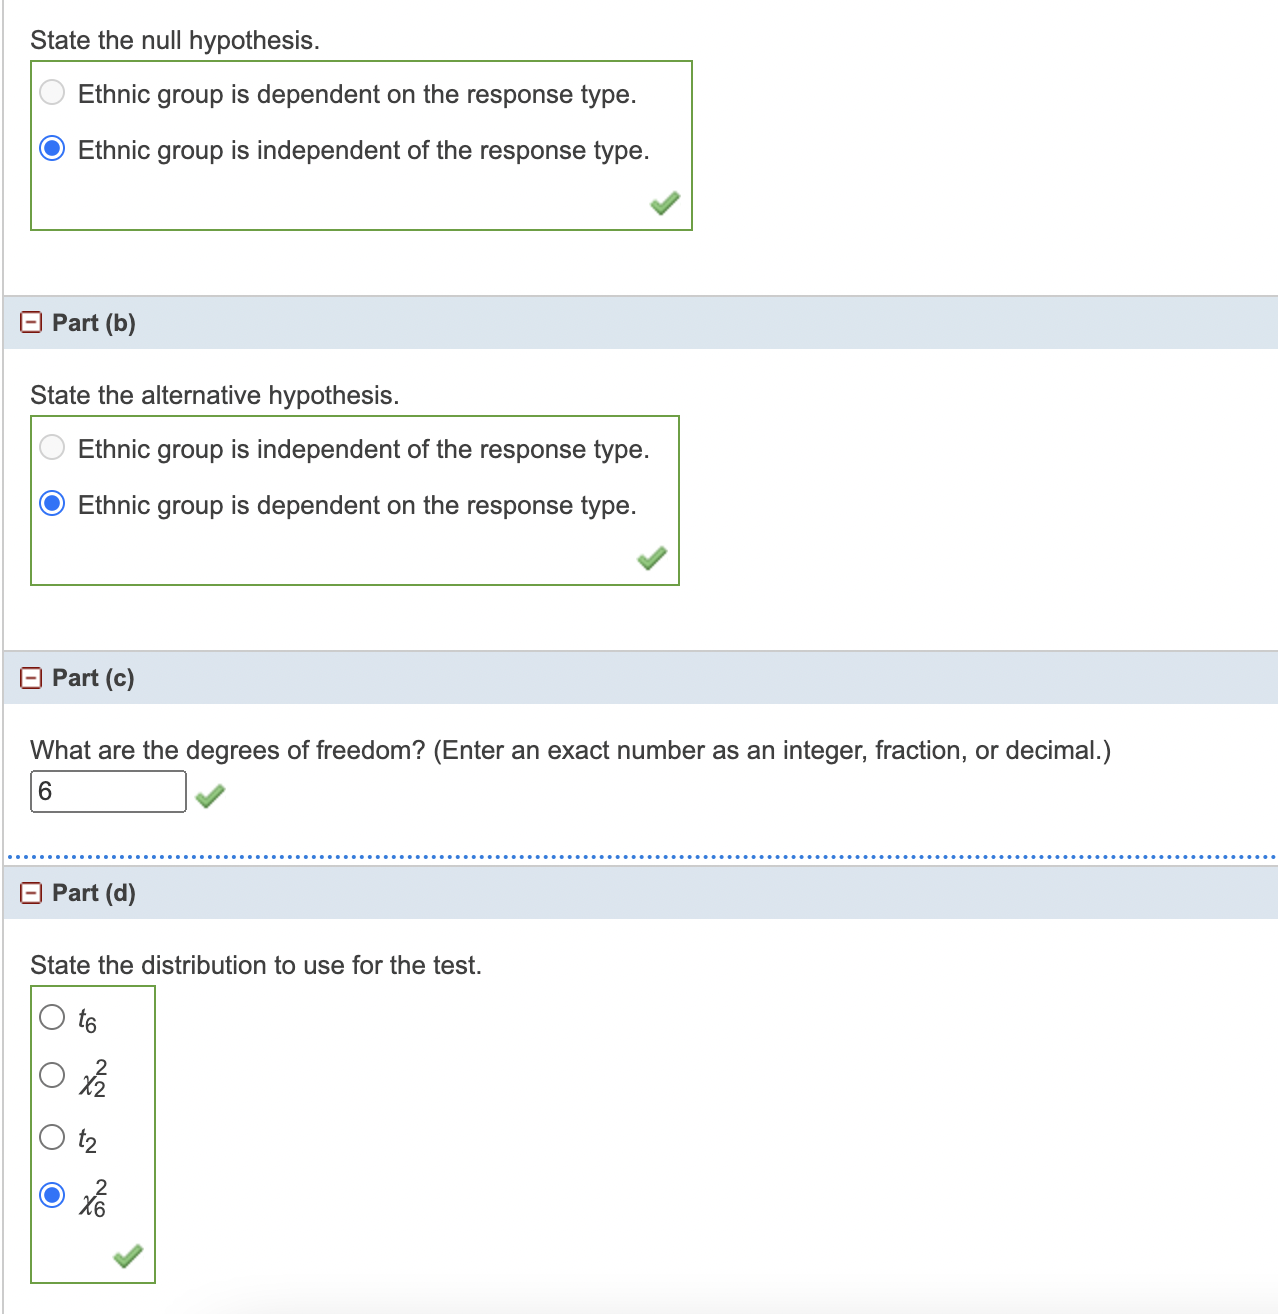Click the collapse icon on the Part (b) header
1278x1314 pixels.
tap(30, 322)
